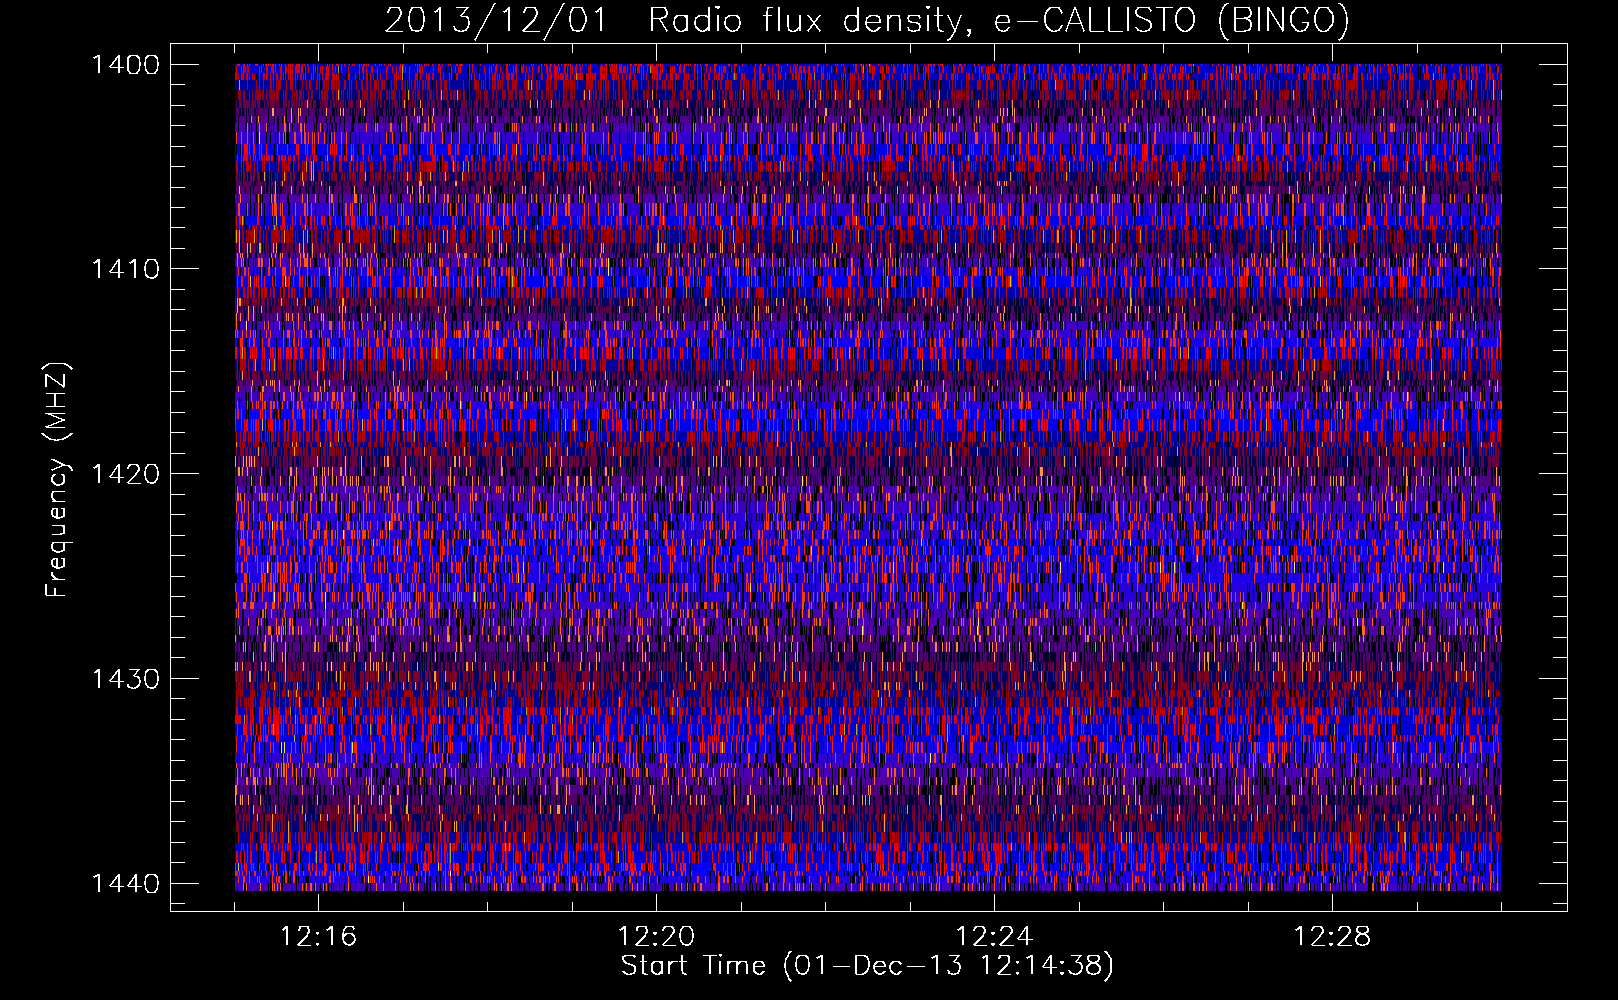
Task: Click the 1440 frequency tick label
Action: pos(125,883)
